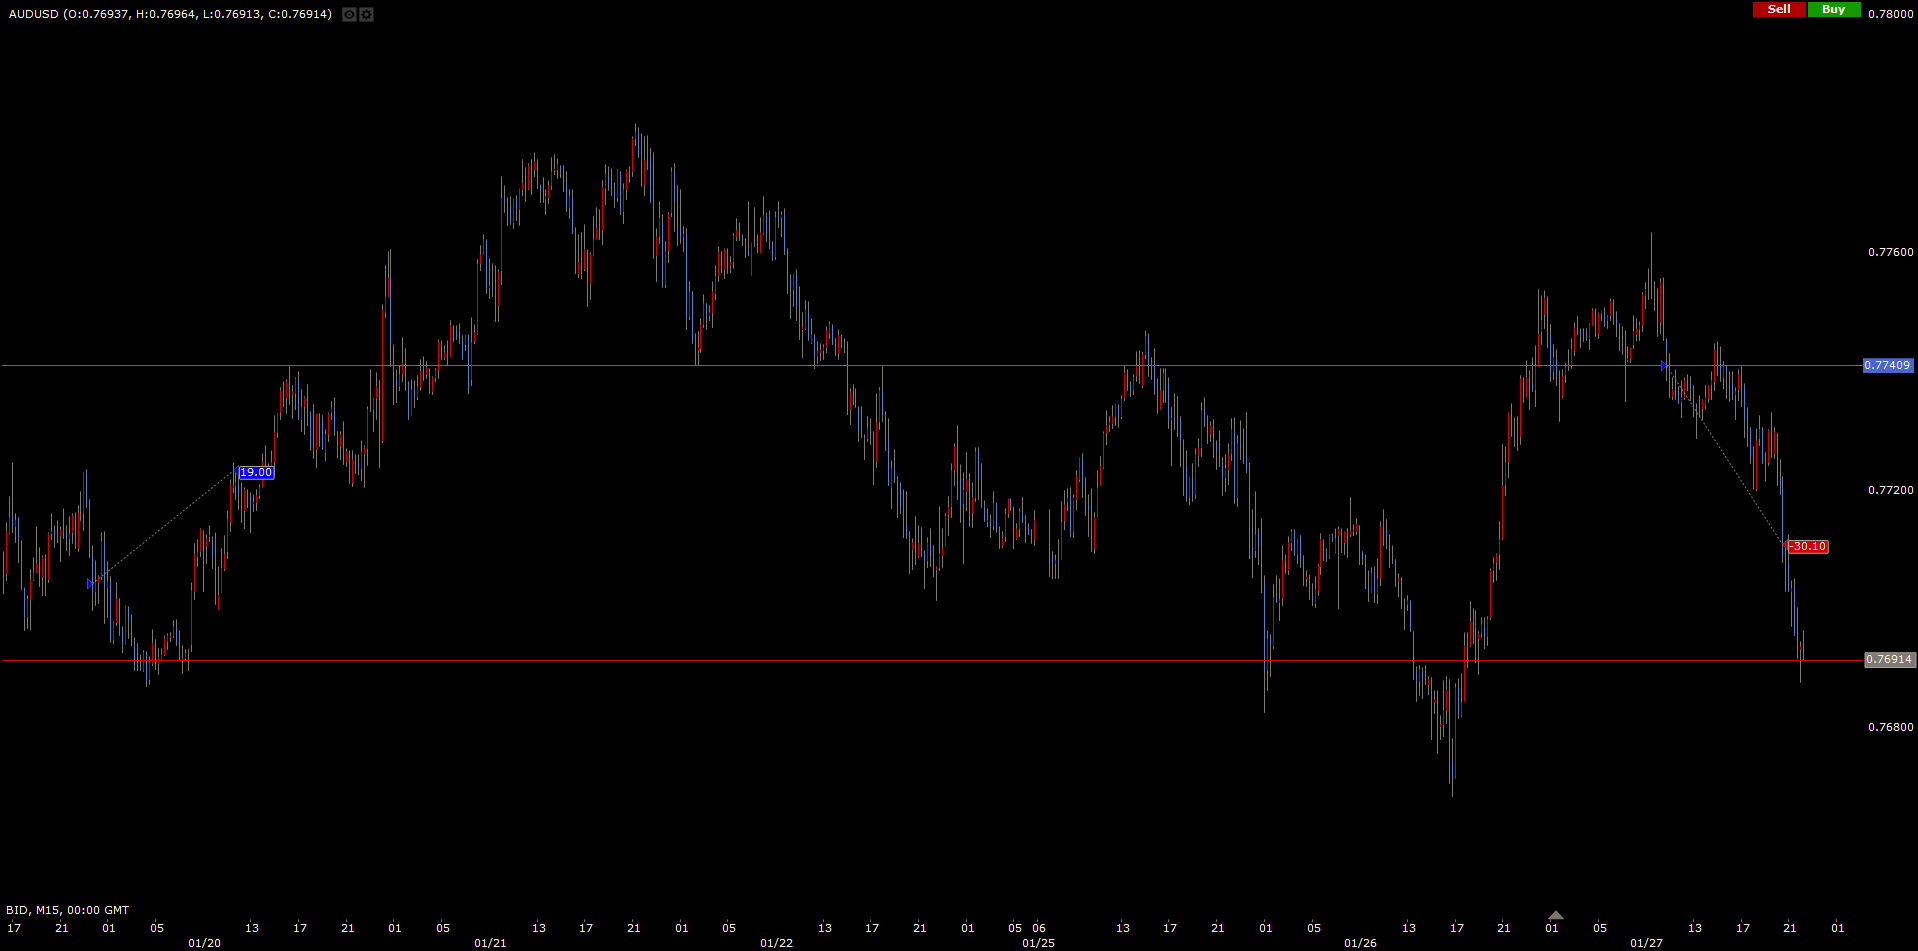
Task: Click the 0.78000 price axis label
Action: (1890, 14)
